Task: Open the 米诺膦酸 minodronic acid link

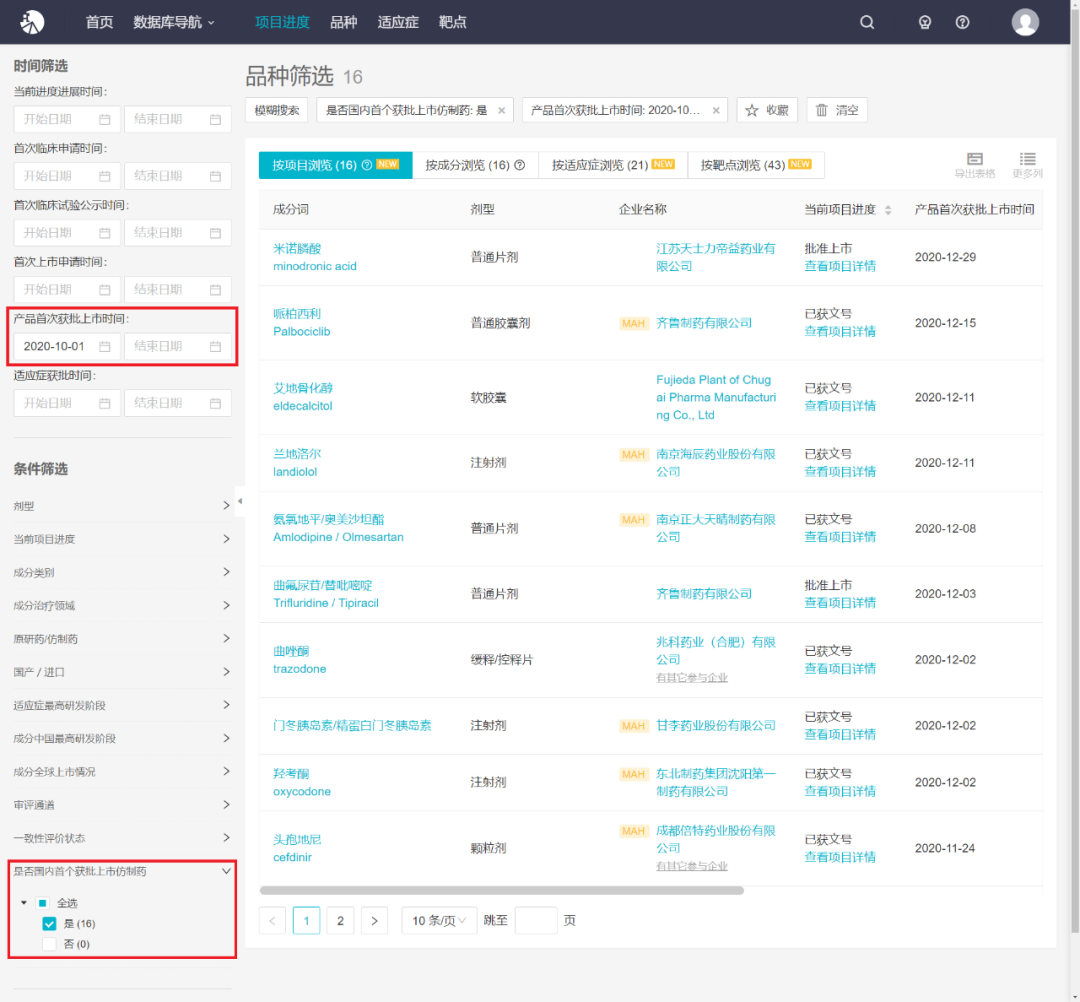Action: [315, 258]
